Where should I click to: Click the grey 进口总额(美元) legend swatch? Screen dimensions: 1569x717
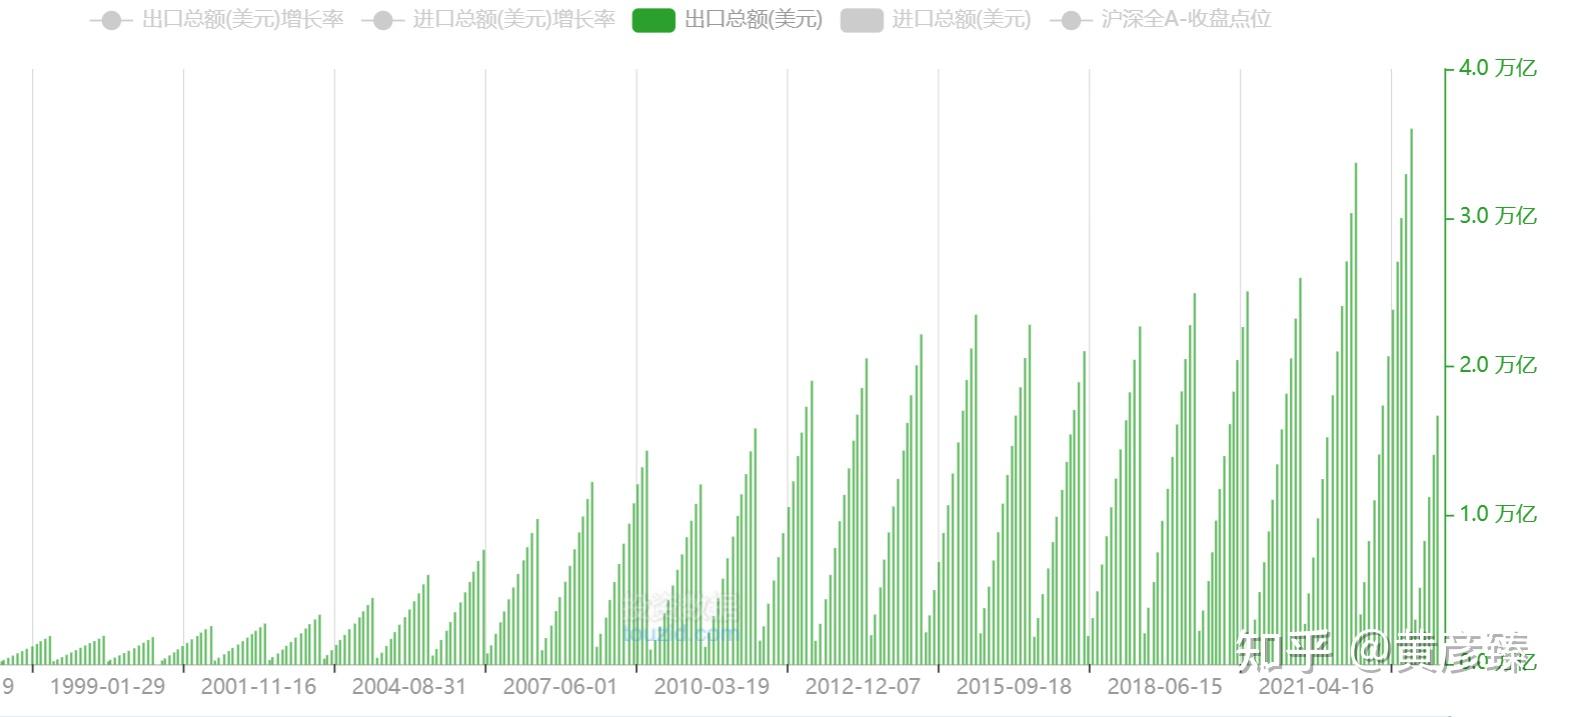click(861, 20)
